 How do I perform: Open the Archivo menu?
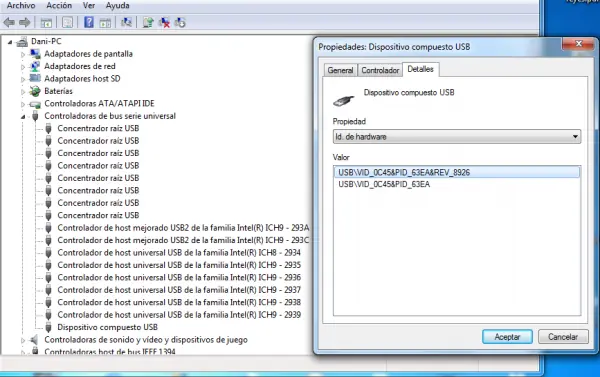pos(21,5)
